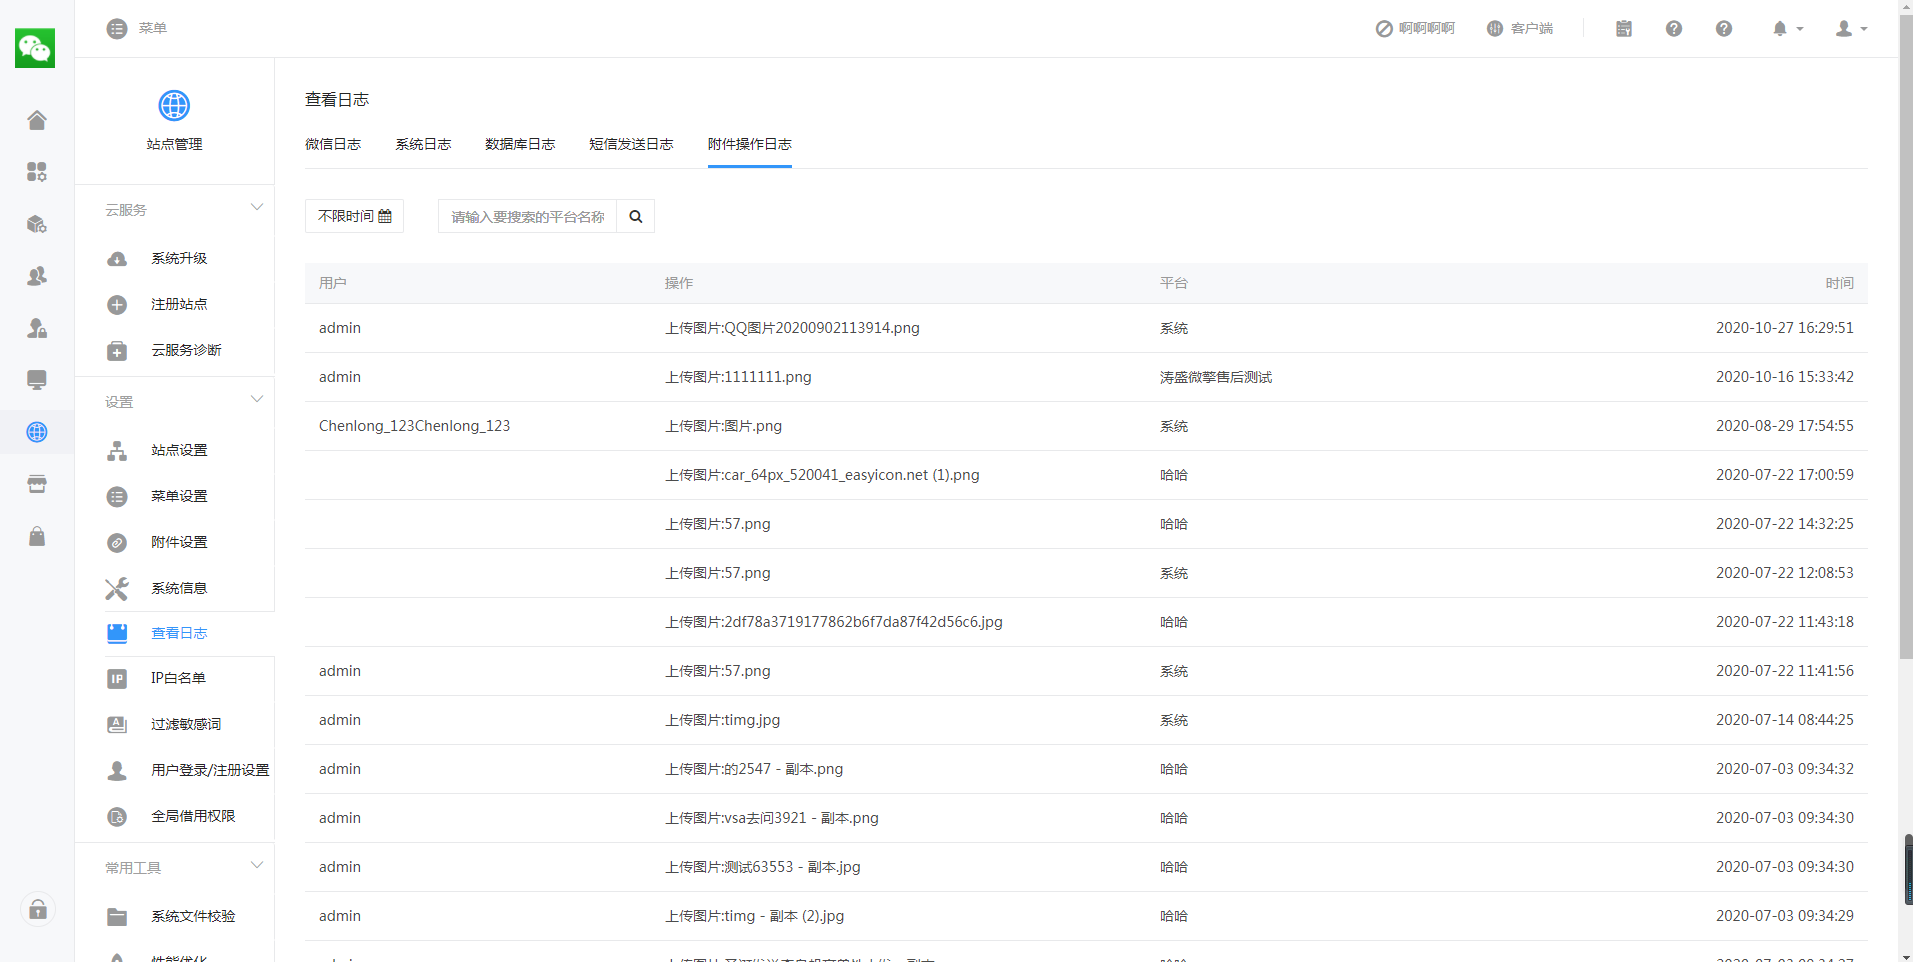Open the user permissions icon in left rail
This screenshot has height=962, width=1913.
[37, 328]
